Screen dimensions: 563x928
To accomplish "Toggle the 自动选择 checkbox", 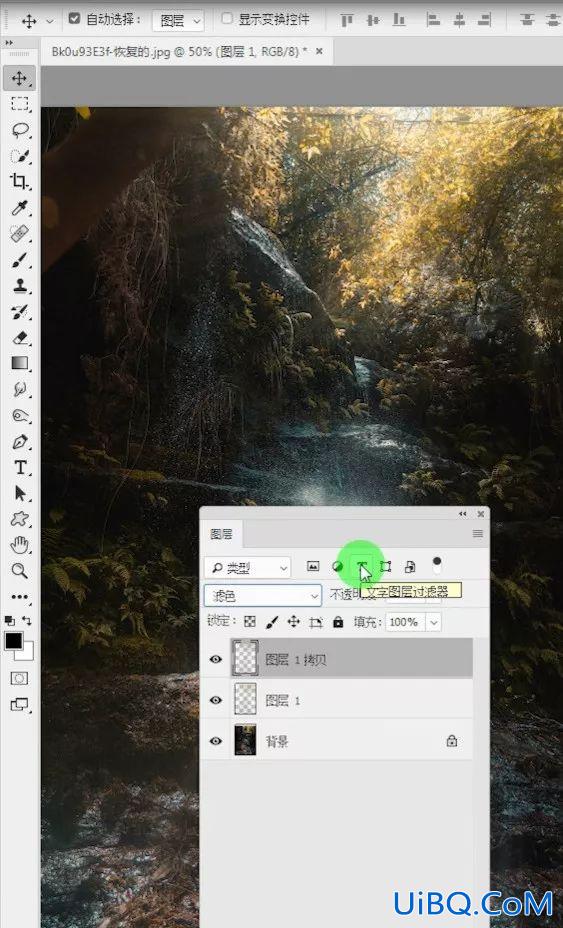I will click(x=74, y=18).
